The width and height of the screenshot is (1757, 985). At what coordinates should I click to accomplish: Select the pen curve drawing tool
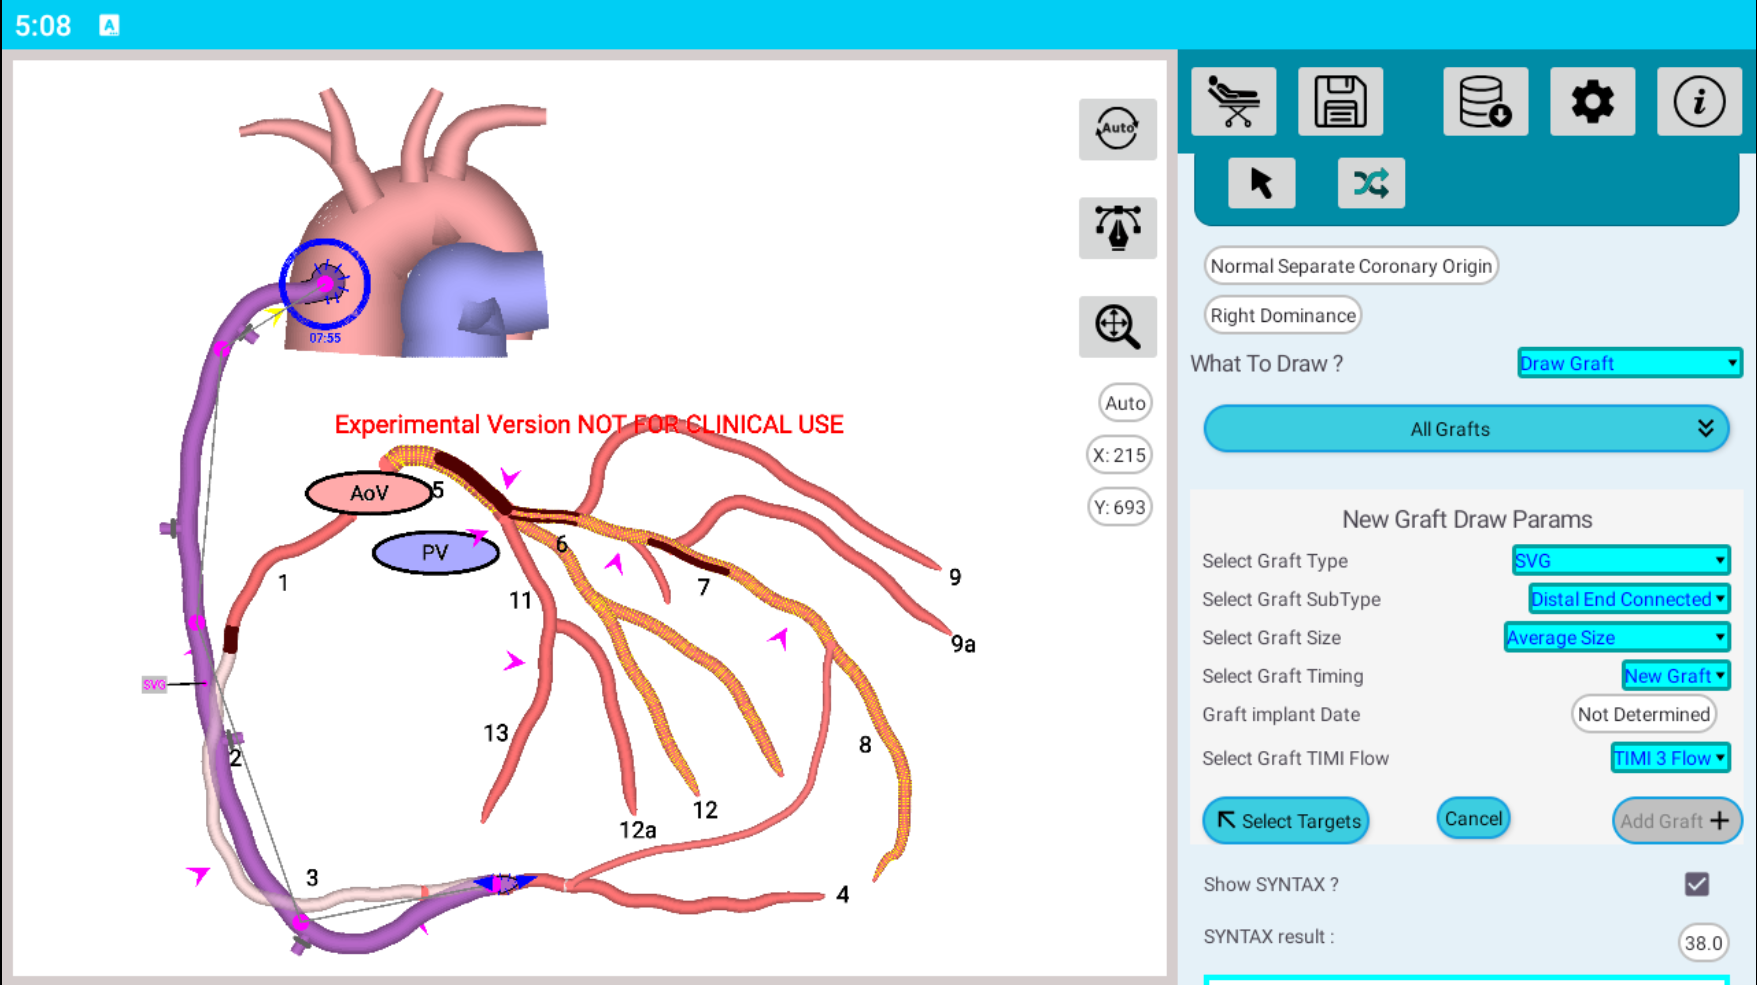click(x=1117, y=228)
